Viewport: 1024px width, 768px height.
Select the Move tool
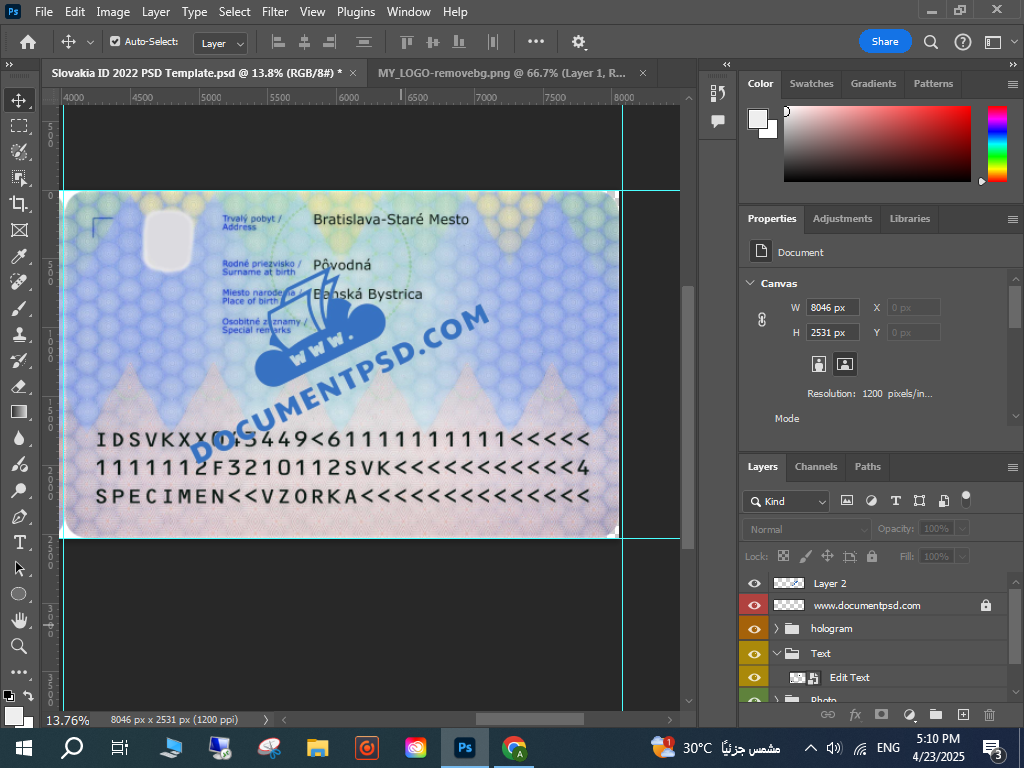pos(19,100)
